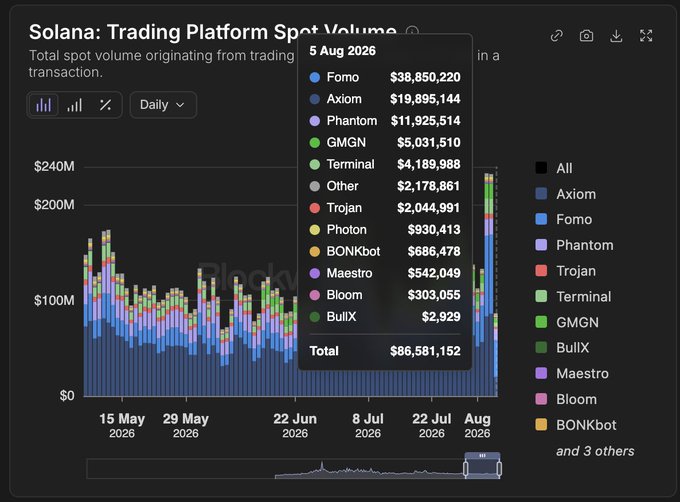The height and width of the screenshot is (502, 680).
Task: Toggle the Fomo series in legend
Action: coord(564,219)
